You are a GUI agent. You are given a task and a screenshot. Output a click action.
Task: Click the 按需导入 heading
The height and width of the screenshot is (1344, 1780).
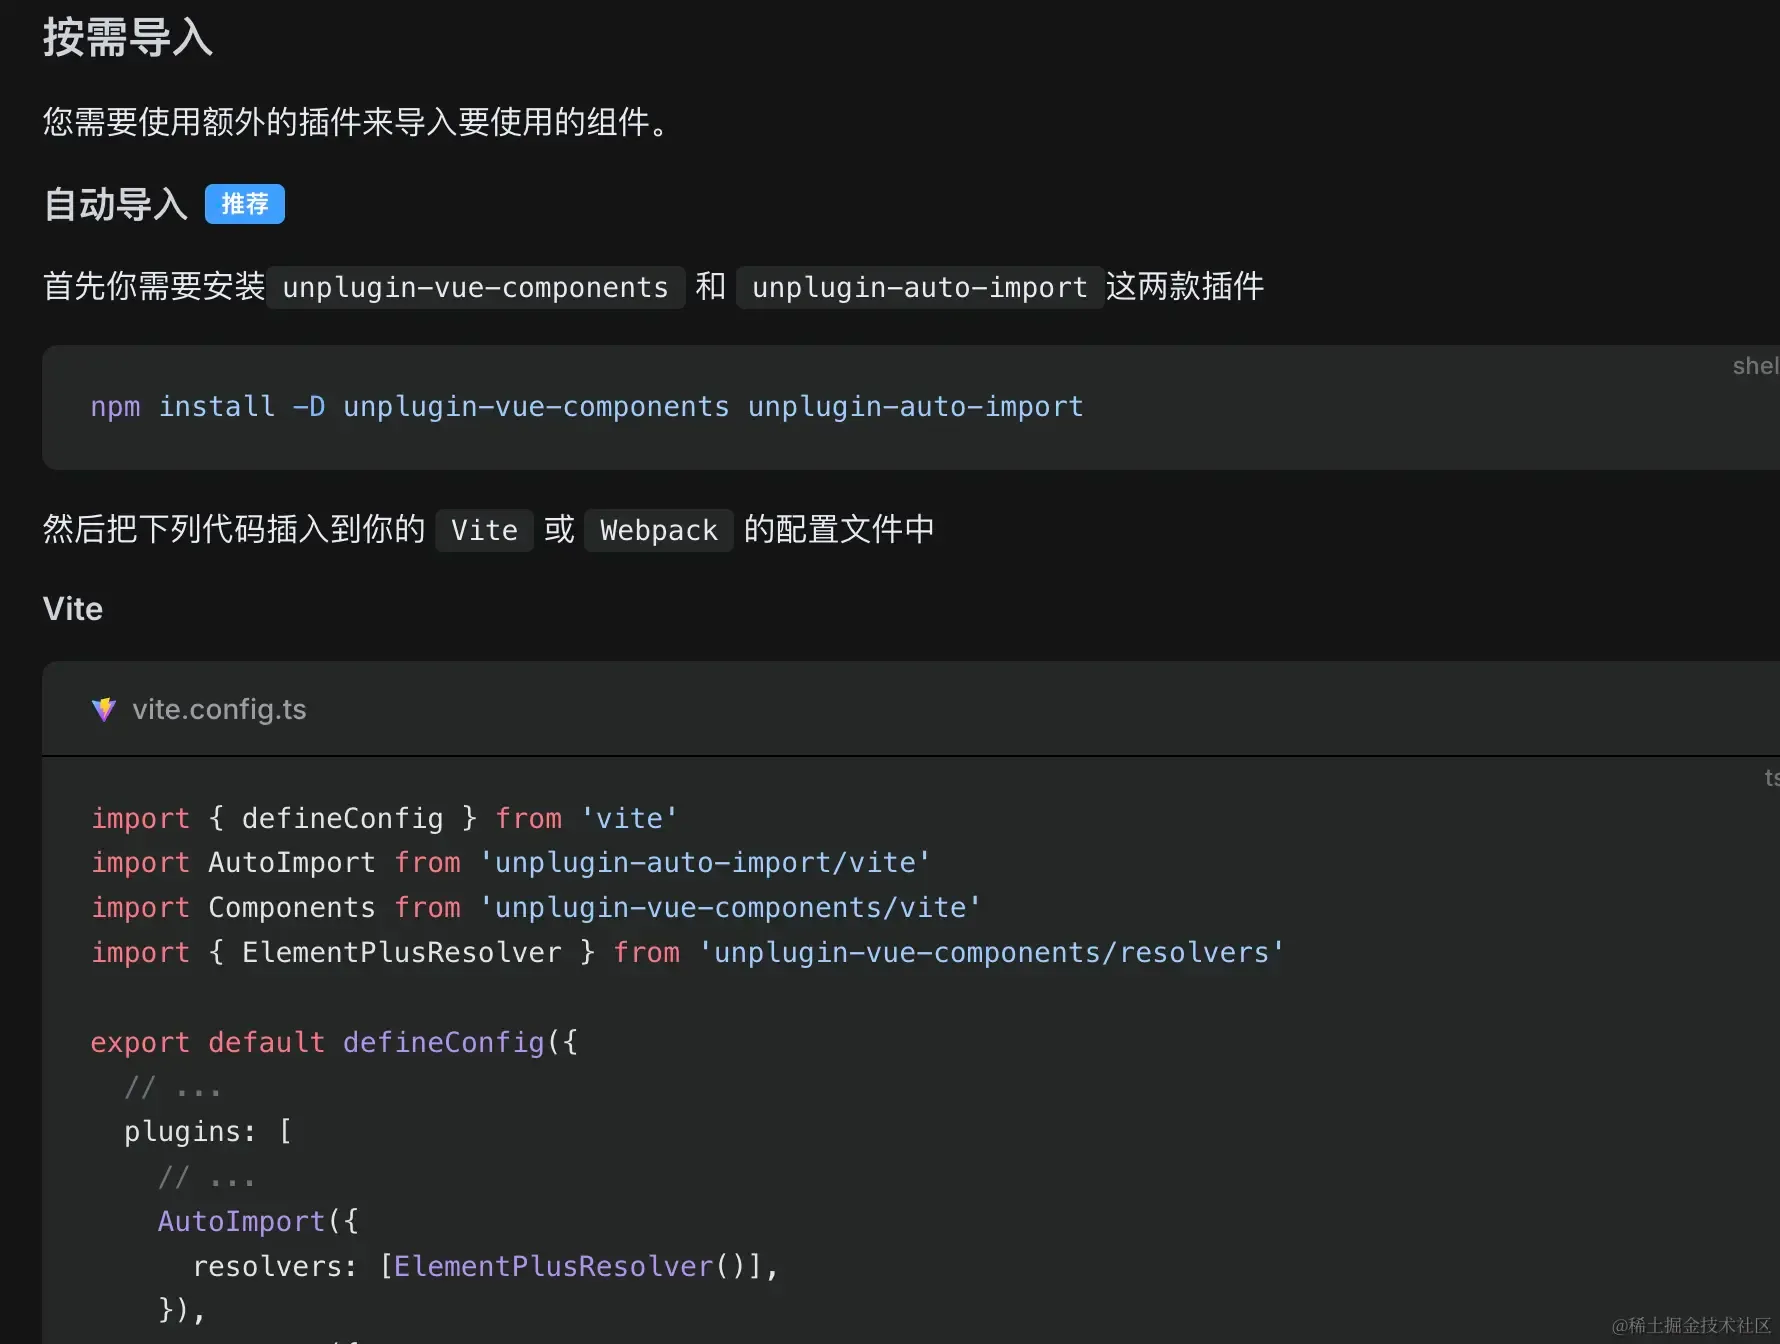(128, 38)
